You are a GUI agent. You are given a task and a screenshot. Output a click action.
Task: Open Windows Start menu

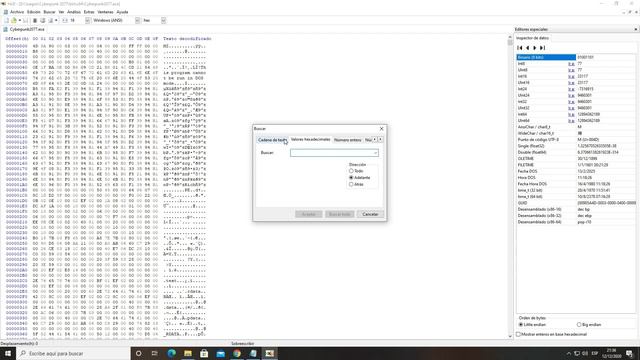tap(8, 353)
